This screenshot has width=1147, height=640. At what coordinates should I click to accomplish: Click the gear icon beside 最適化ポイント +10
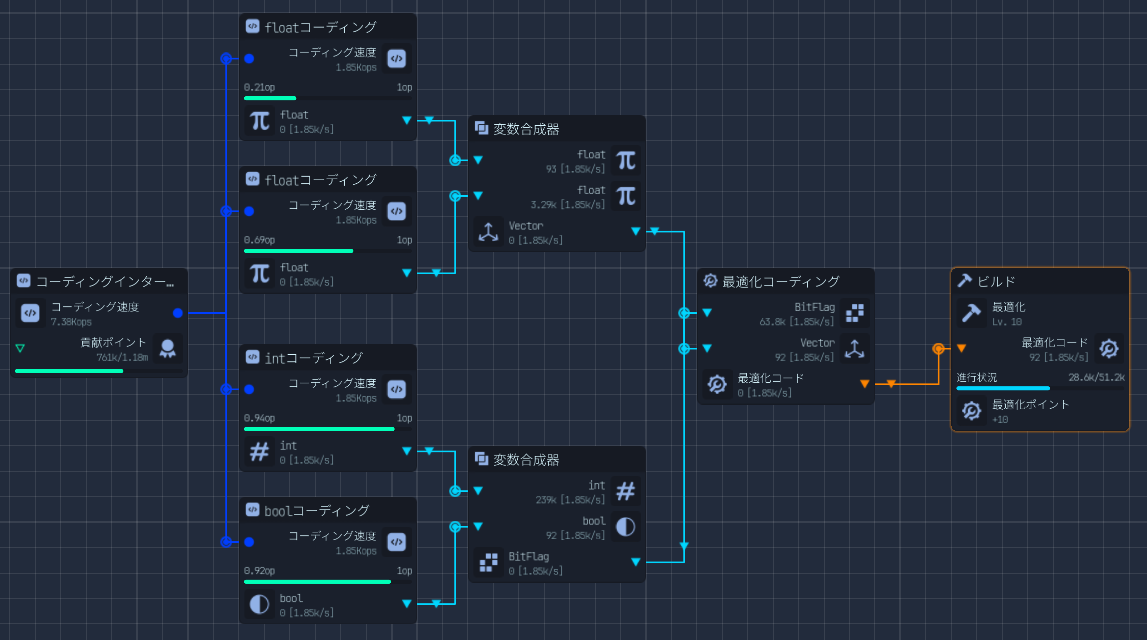(970, 411)
